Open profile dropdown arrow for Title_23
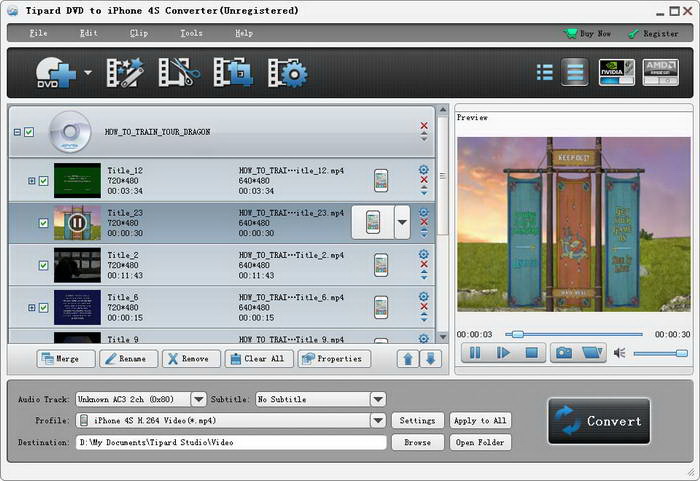700x481 pixels. pos(402,222)
